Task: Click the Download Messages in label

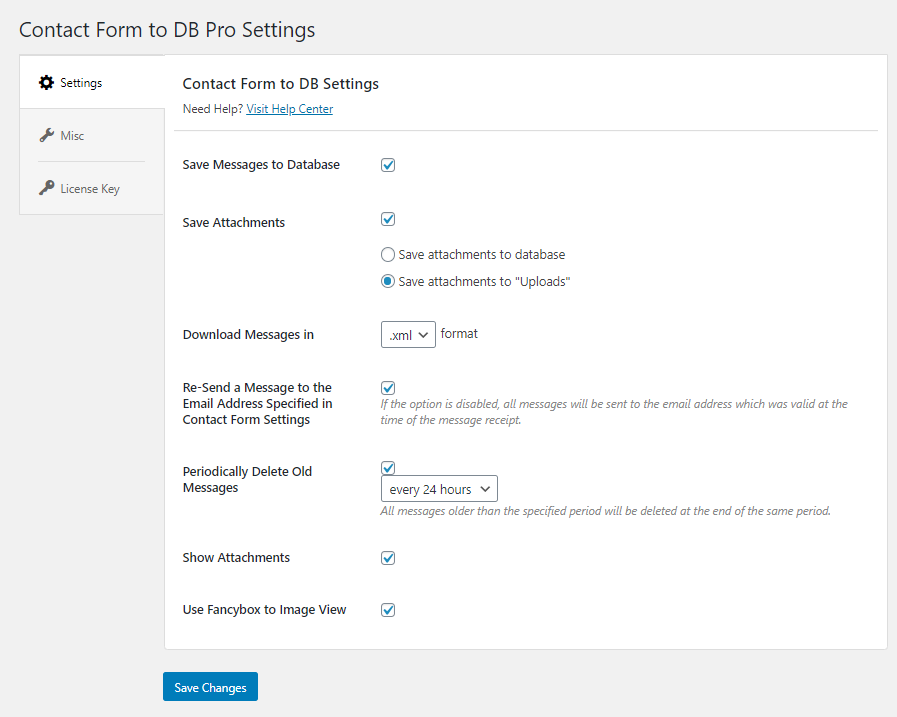Action: click(x=248, y=335)
